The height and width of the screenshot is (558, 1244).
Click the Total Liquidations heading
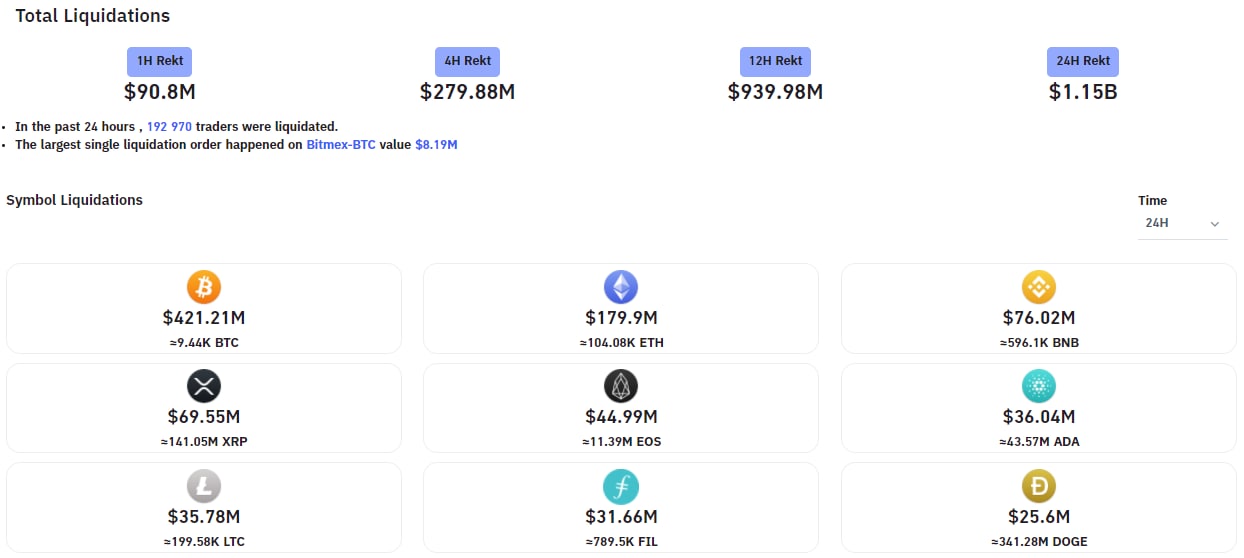point(92,16)
